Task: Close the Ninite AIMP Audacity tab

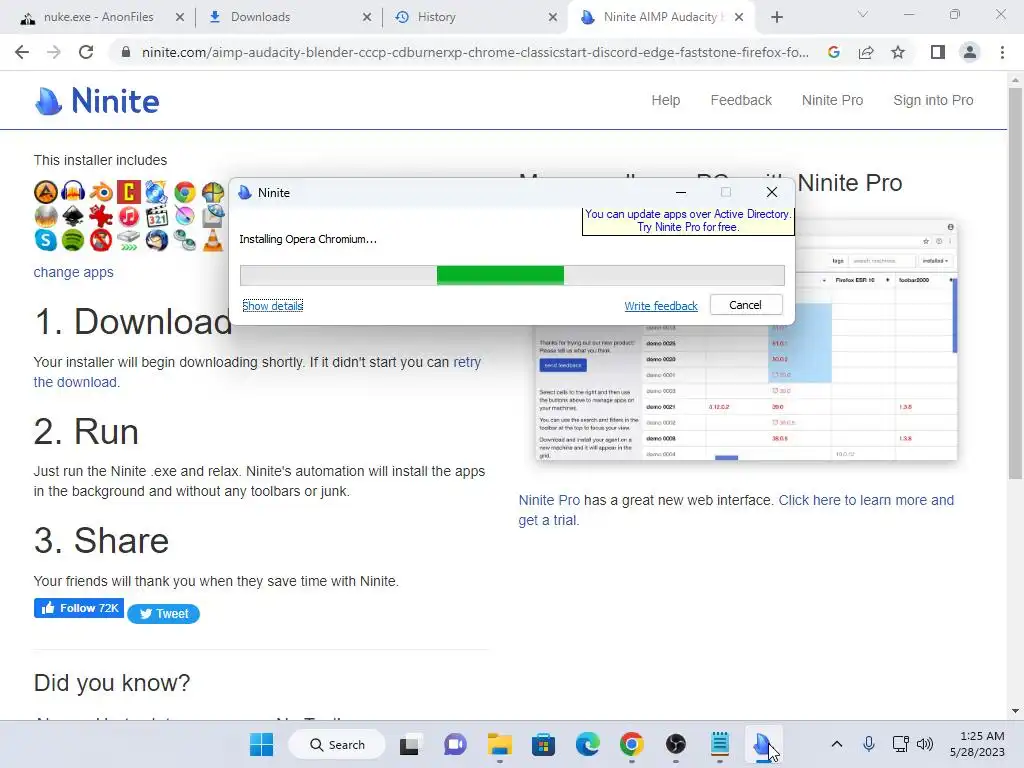Action: click(x=739, y=18)
